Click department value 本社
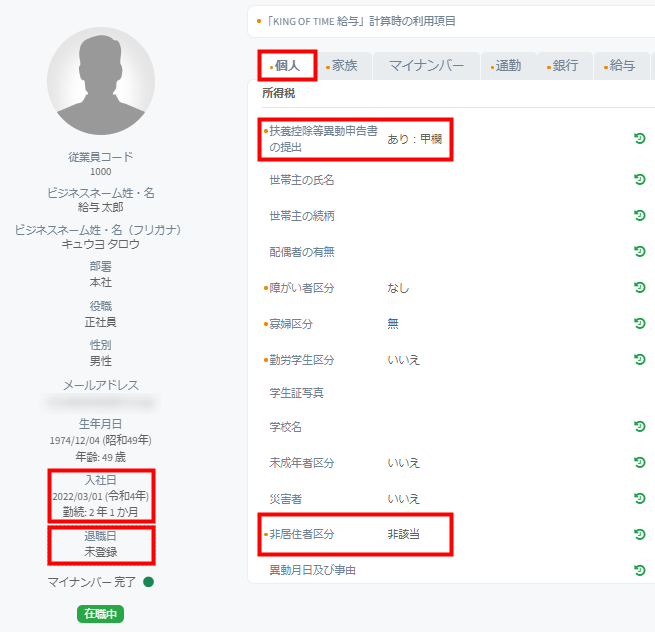The image size is (655, 632). tap(101, 282)
